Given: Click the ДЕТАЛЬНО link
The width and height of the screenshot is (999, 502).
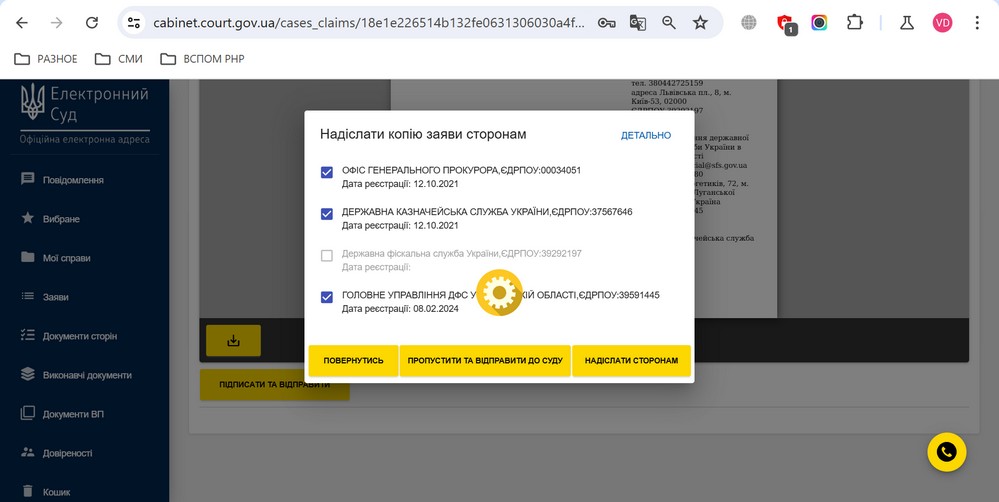Looking at the screenshot, I should [646, 135].
